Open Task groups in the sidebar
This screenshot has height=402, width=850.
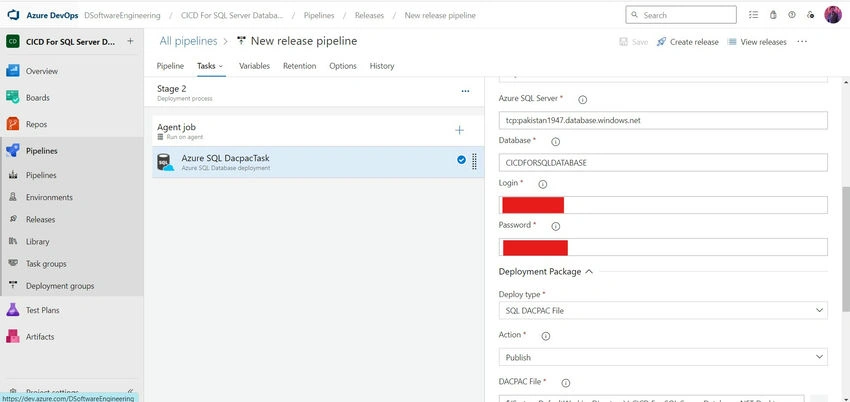pos(46,264)
